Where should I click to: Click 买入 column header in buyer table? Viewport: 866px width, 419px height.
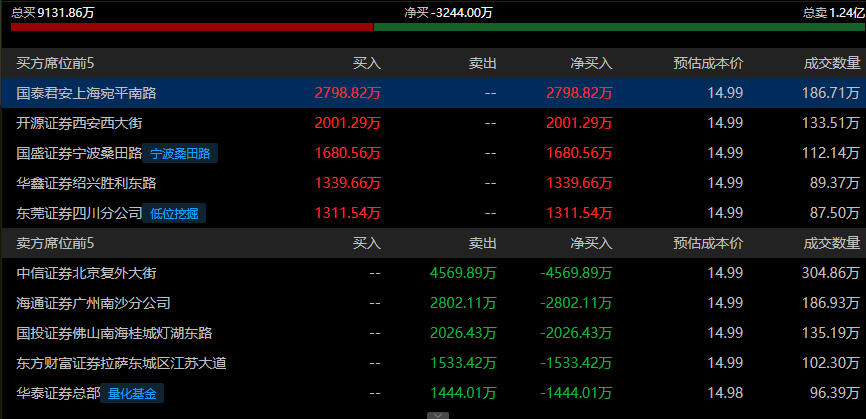[x=367, y=63]
